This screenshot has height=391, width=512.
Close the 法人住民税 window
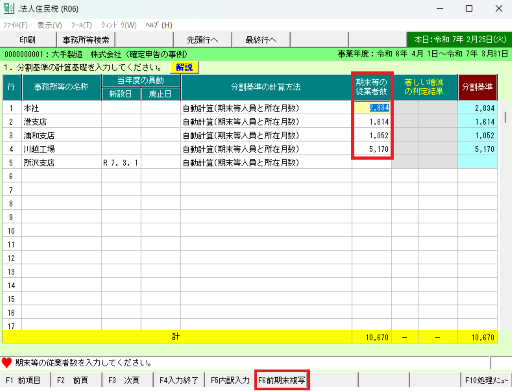coord(499,9)
